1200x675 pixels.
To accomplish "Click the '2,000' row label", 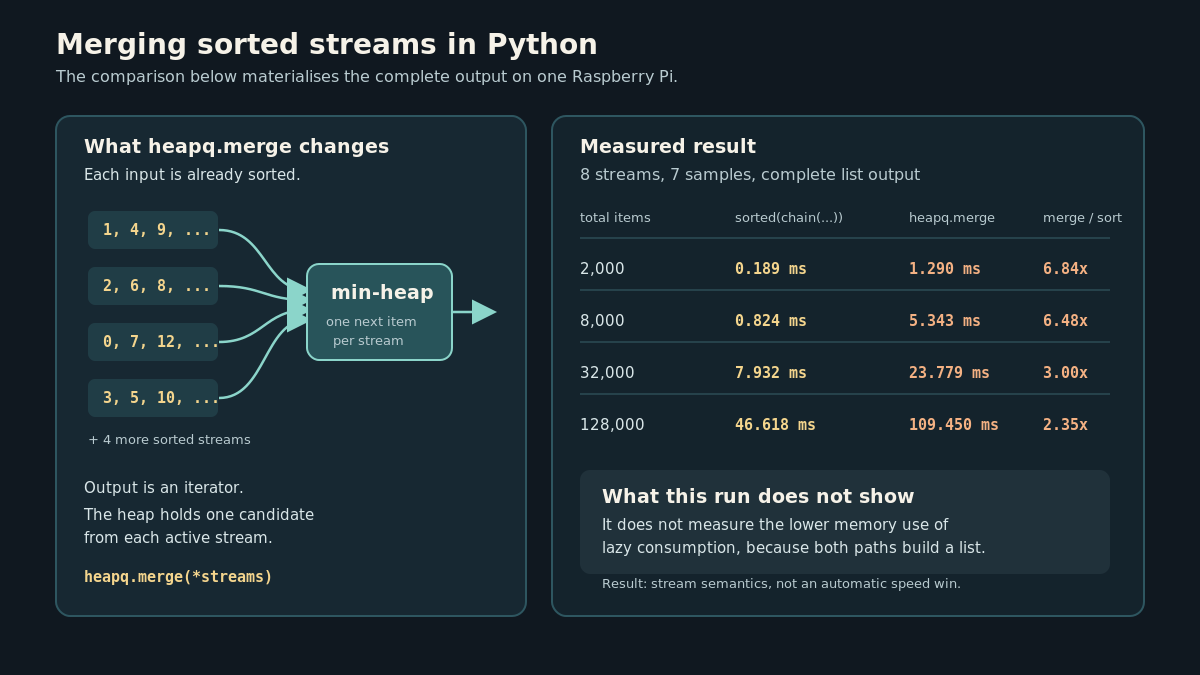I will [602, 269].
